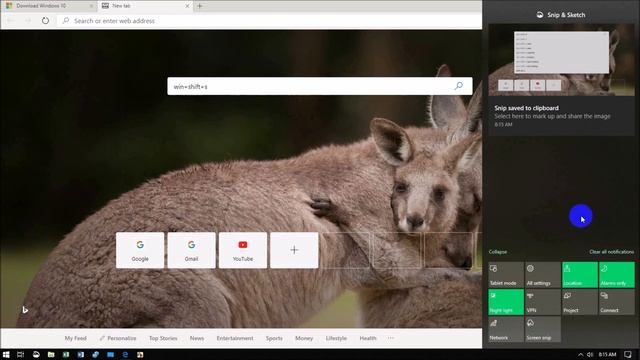This screenshot has height=360, width=640.
Task: Open the Network quick action tile
Action: tap(506, 329)
